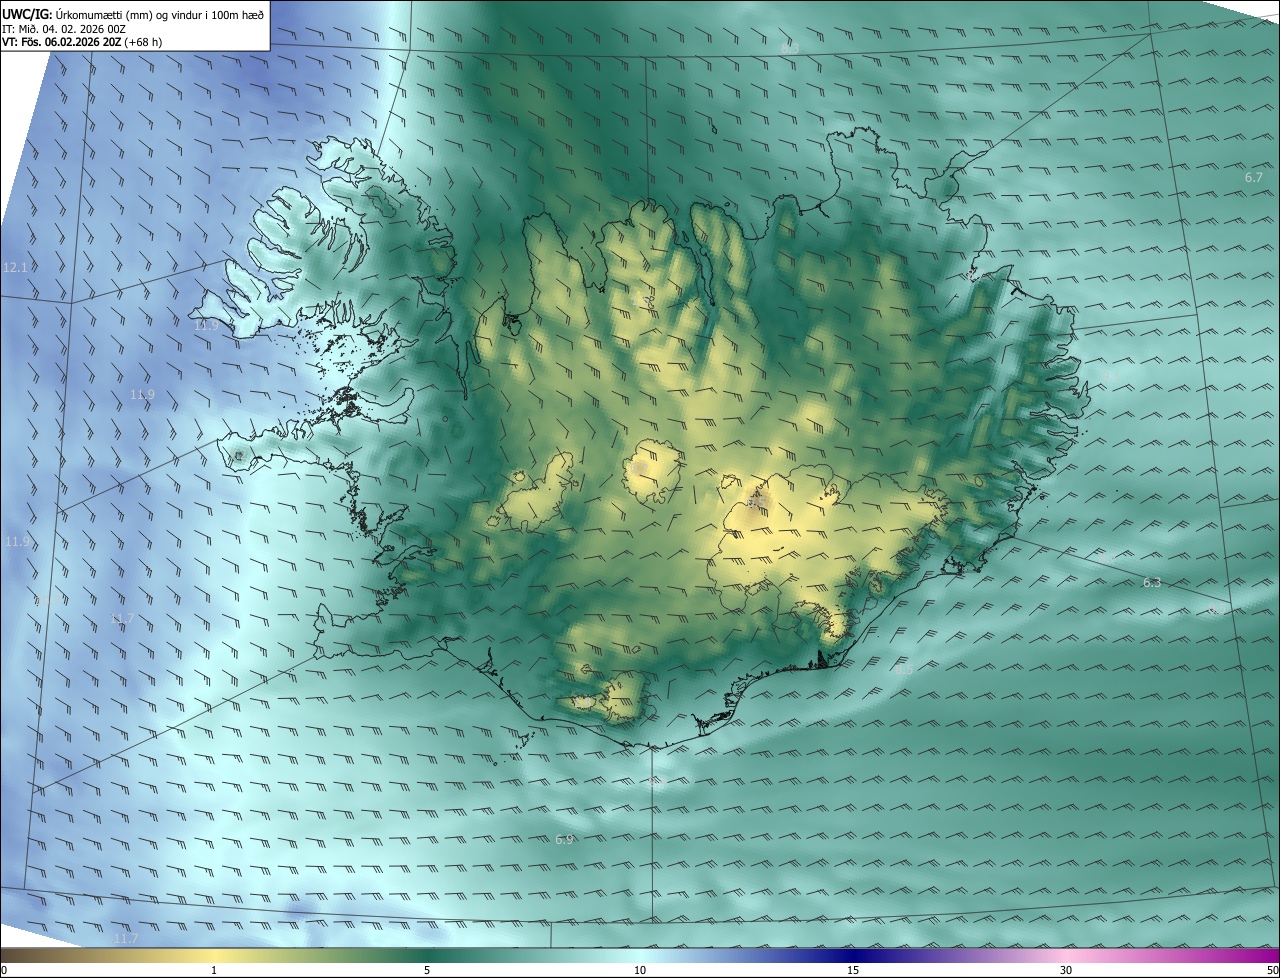Click the valid time "VT: Fös. 06.02.2026 20Z (+68 h)"
Viewport: 1280px width, 978px height.
82,43
